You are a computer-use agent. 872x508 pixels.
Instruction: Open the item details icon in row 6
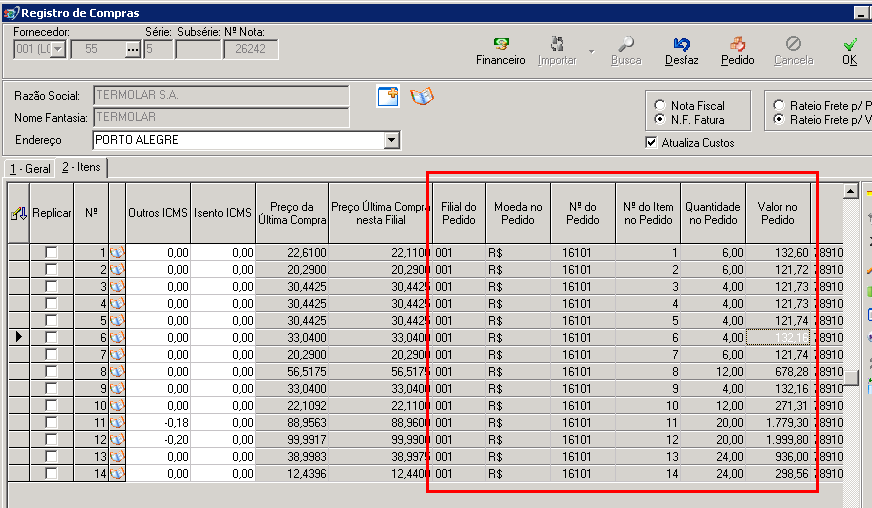tap(117, 338)
